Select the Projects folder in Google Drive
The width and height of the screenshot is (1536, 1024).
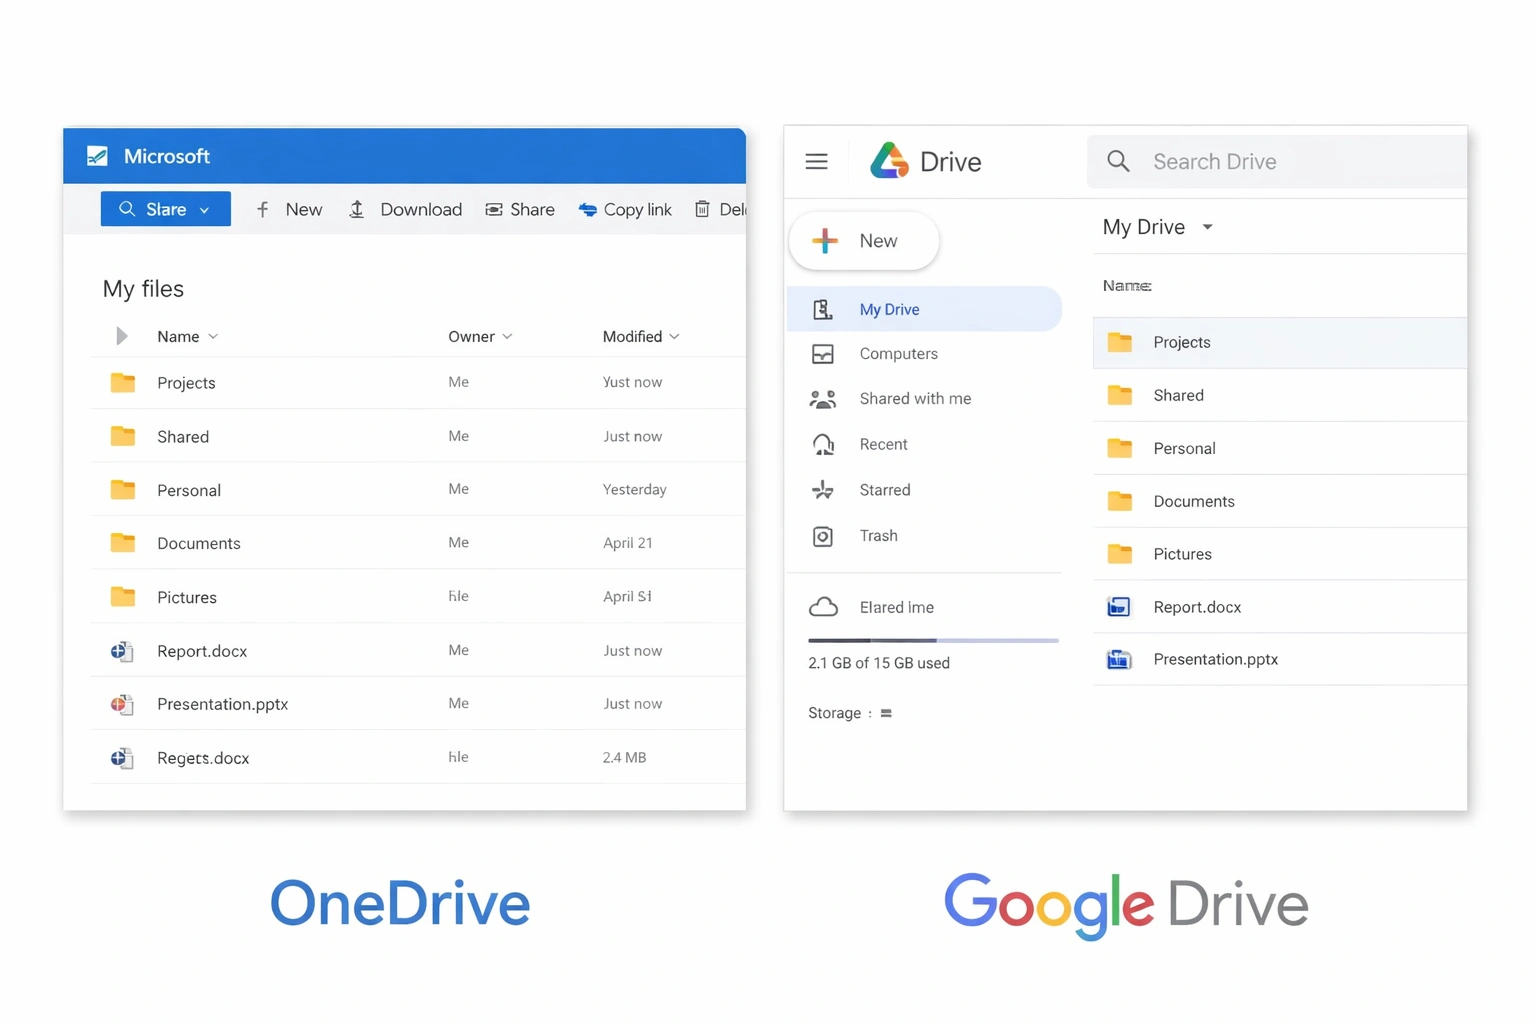[1182, 342]
